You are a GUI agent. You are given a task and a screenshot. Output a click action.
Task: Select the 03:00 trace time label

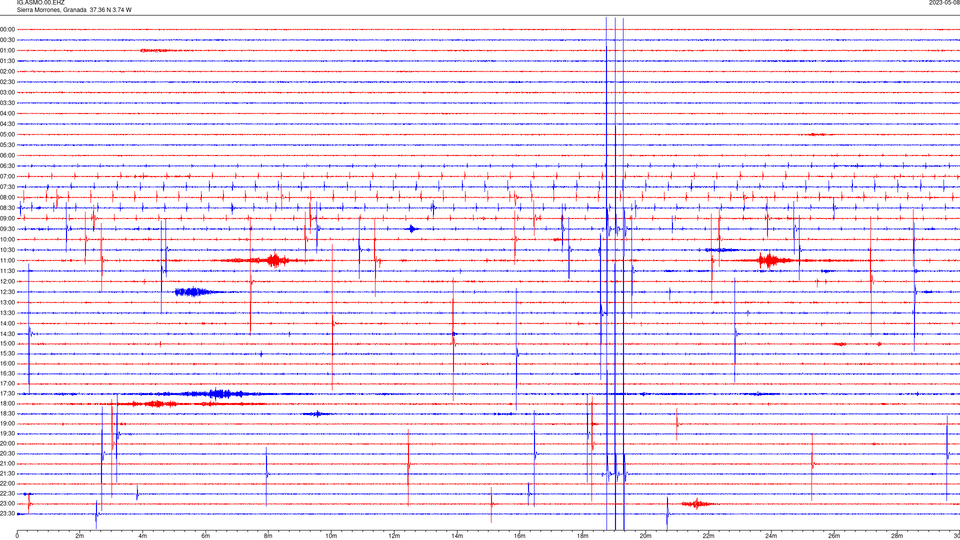[x=7, y=92]
